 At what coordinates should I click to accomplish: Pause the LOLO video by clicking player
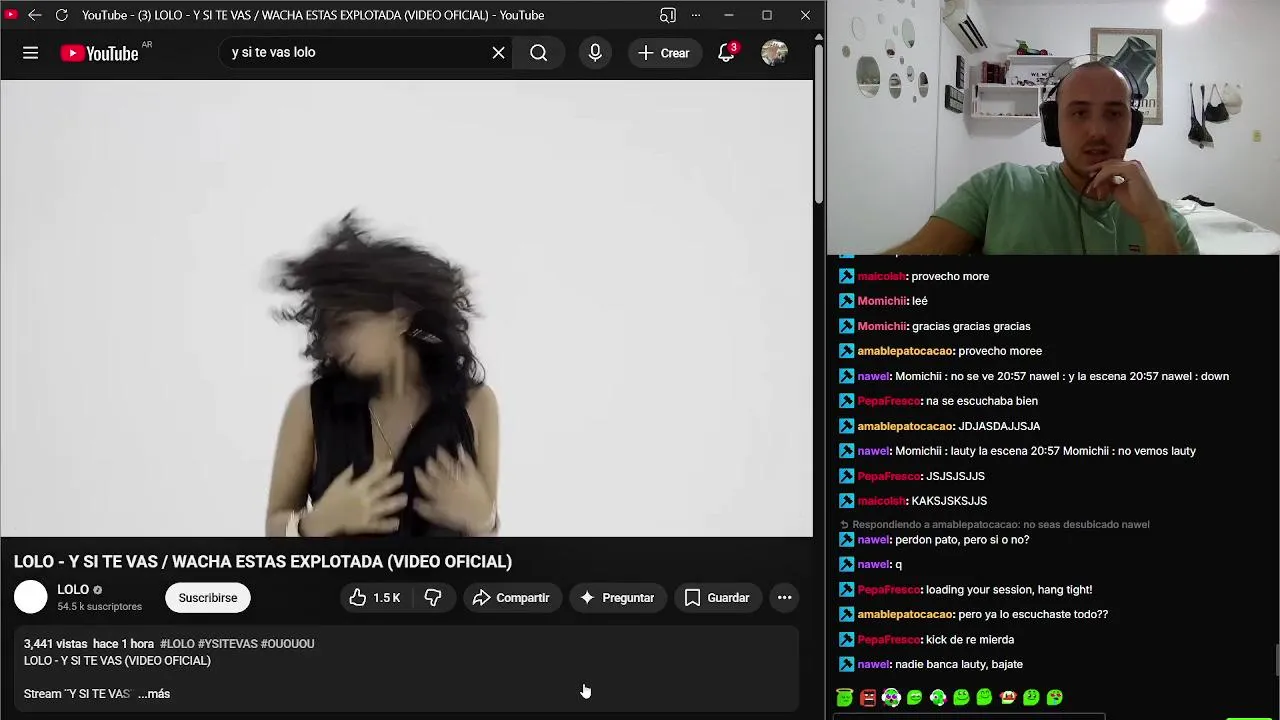click(406, 308)
